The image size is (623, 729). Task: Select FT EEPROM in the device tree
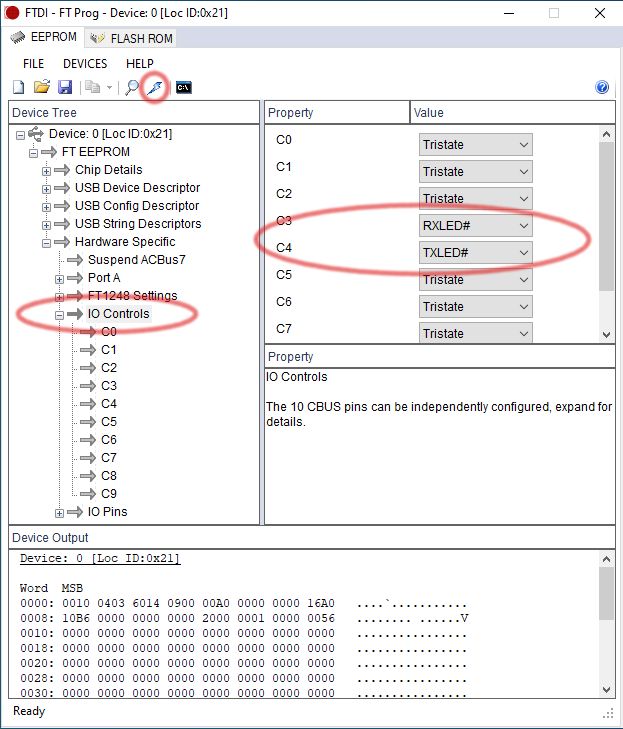pos(96,152)
